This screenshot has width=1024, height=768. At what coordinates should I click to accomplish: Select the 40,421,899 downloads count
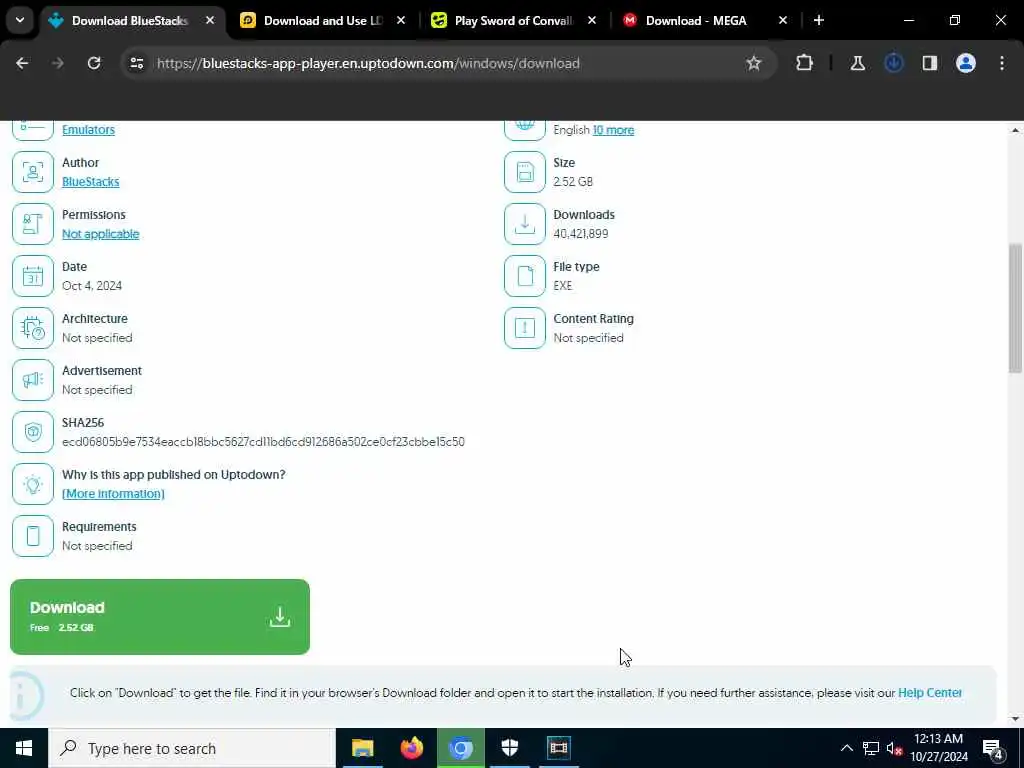(x=581, y=234)
